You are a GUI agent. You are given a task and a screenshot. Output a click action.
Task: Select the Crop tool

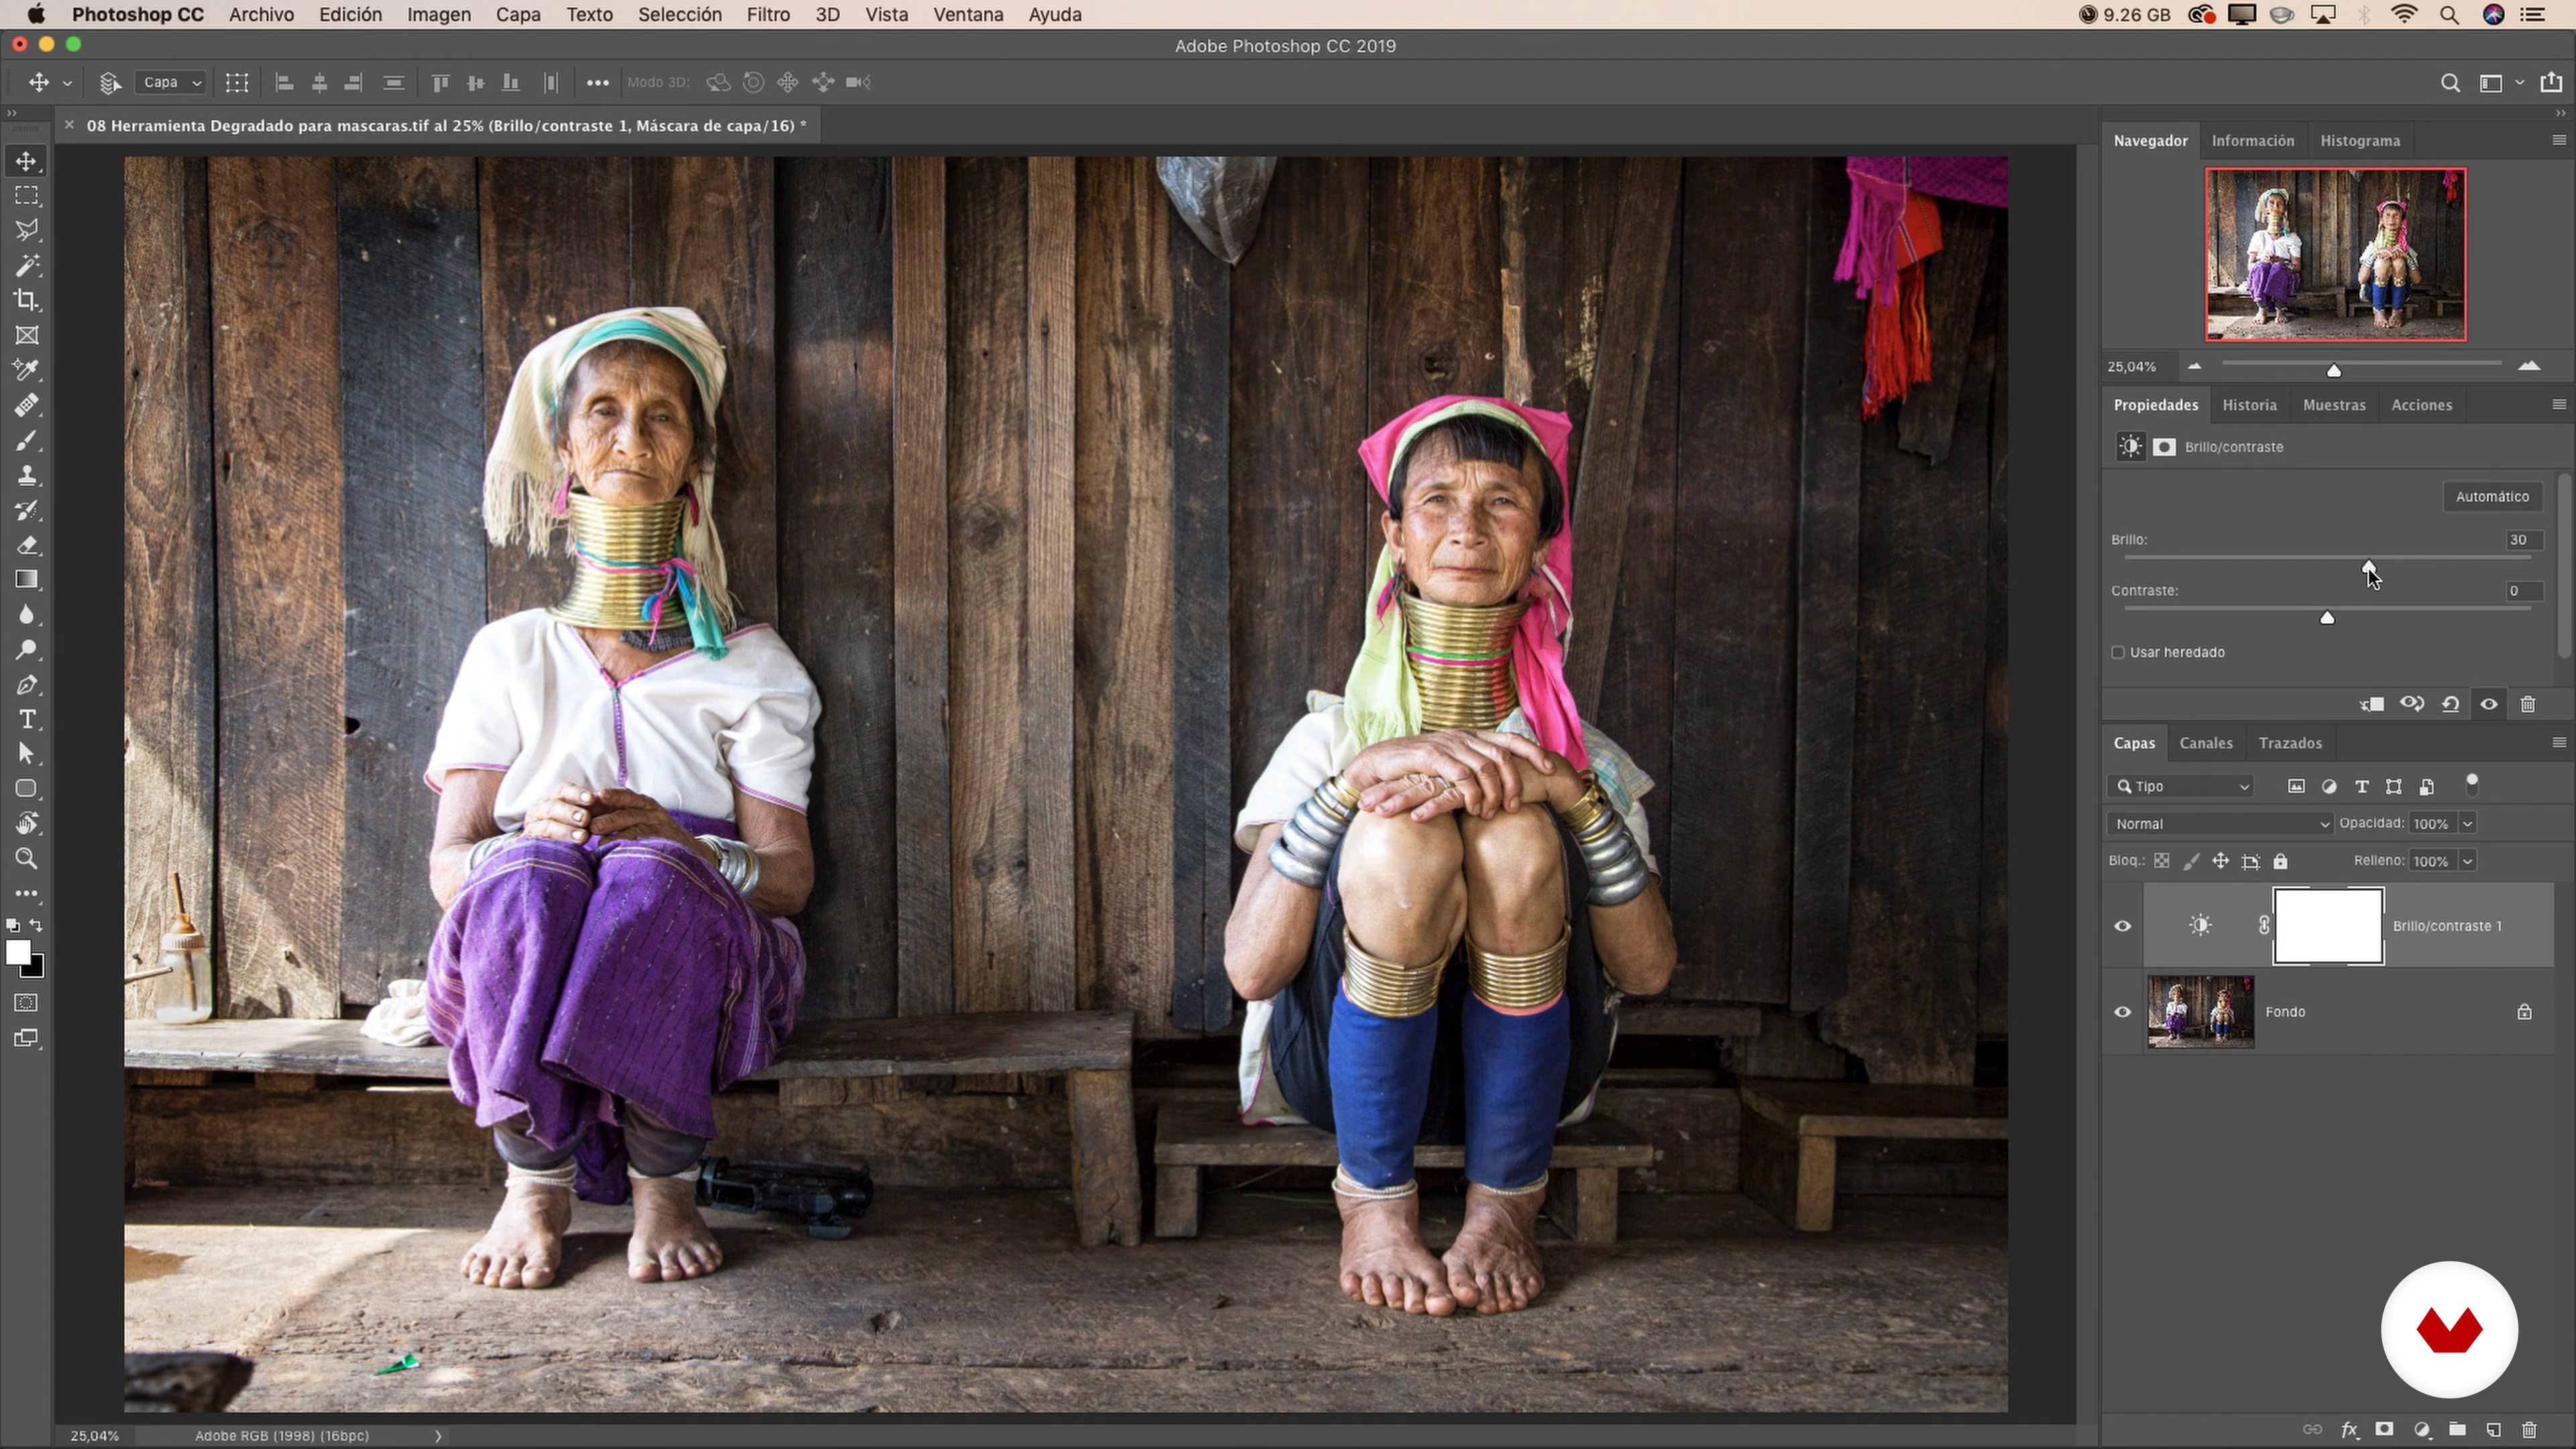27,300
